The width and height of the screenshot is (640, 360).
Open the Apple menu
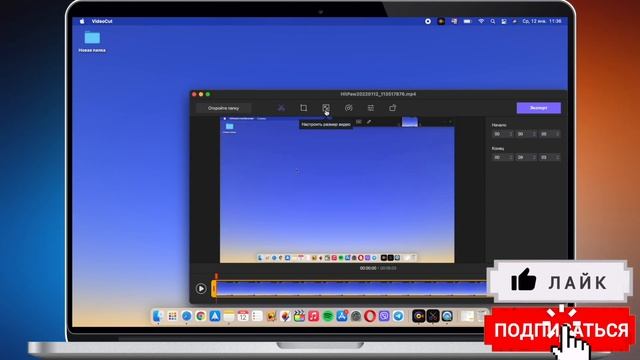82,21
